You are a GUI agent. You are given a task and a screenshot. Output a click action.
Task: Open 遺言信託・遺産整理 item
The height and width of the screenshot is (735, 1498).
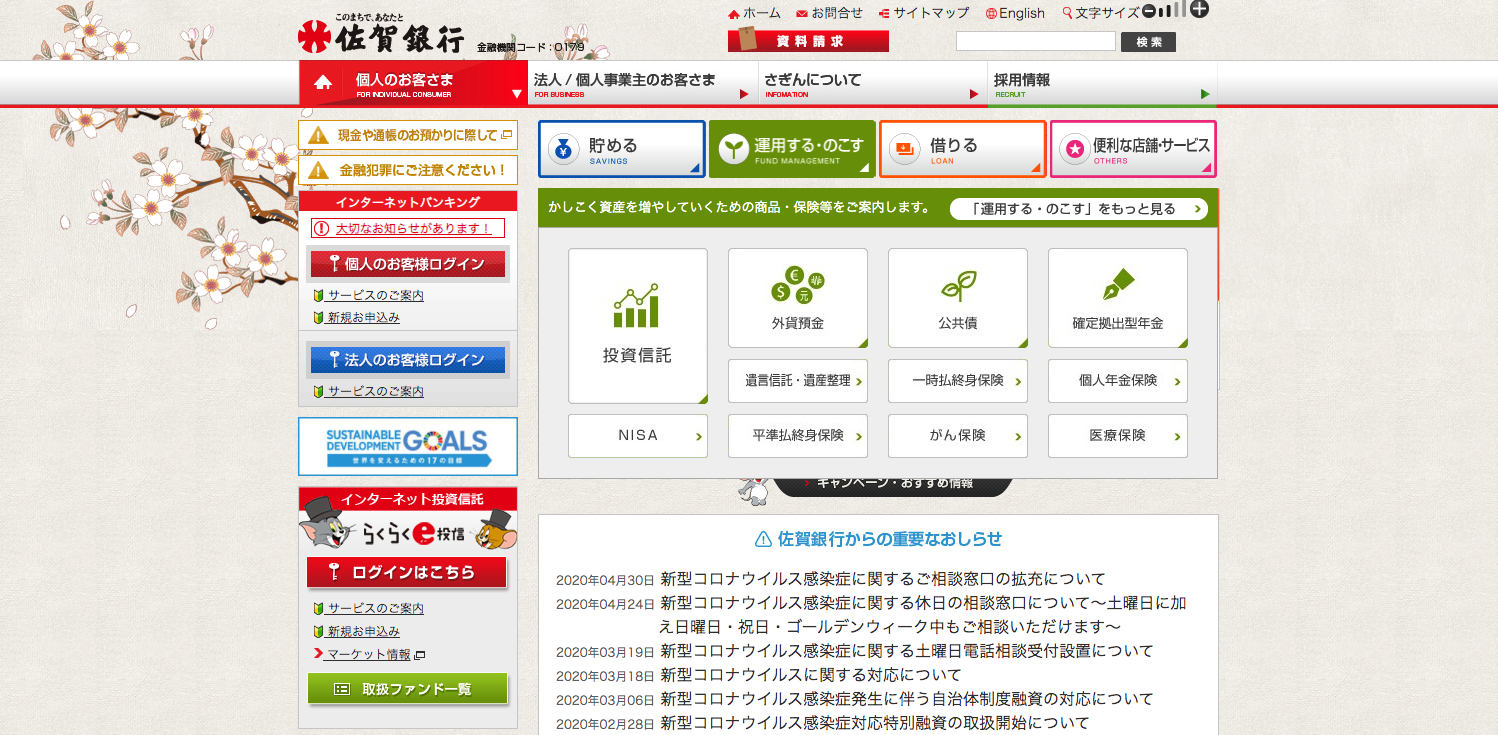[x=798, y=381]
